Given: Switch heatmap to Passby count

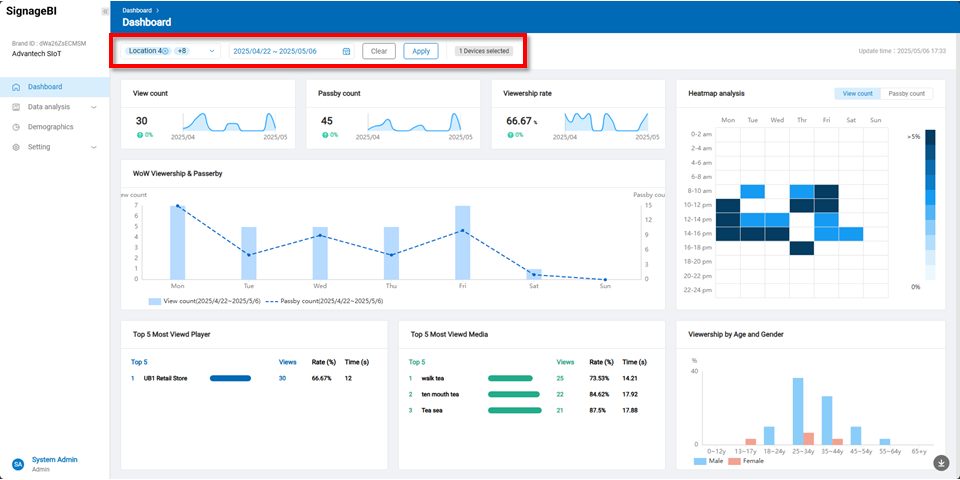Looking at the screenshot, I should (906, 93).
